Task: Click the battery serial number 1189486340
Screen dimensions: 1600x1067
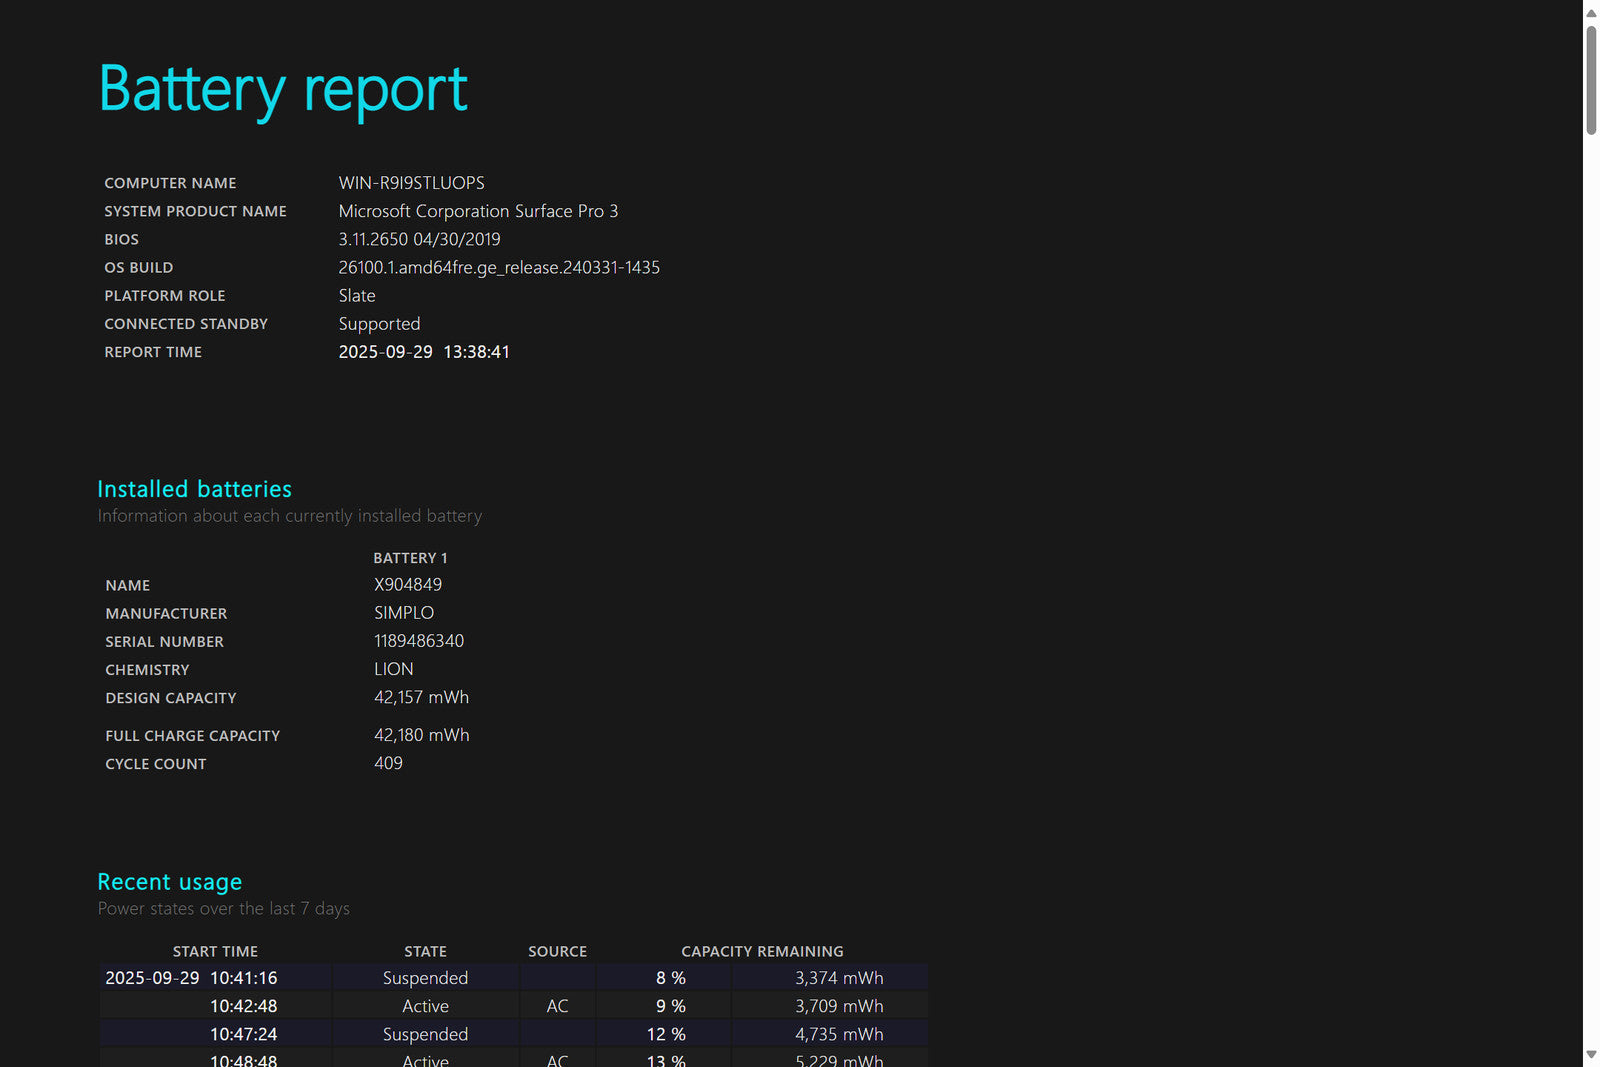Action: 419,641
